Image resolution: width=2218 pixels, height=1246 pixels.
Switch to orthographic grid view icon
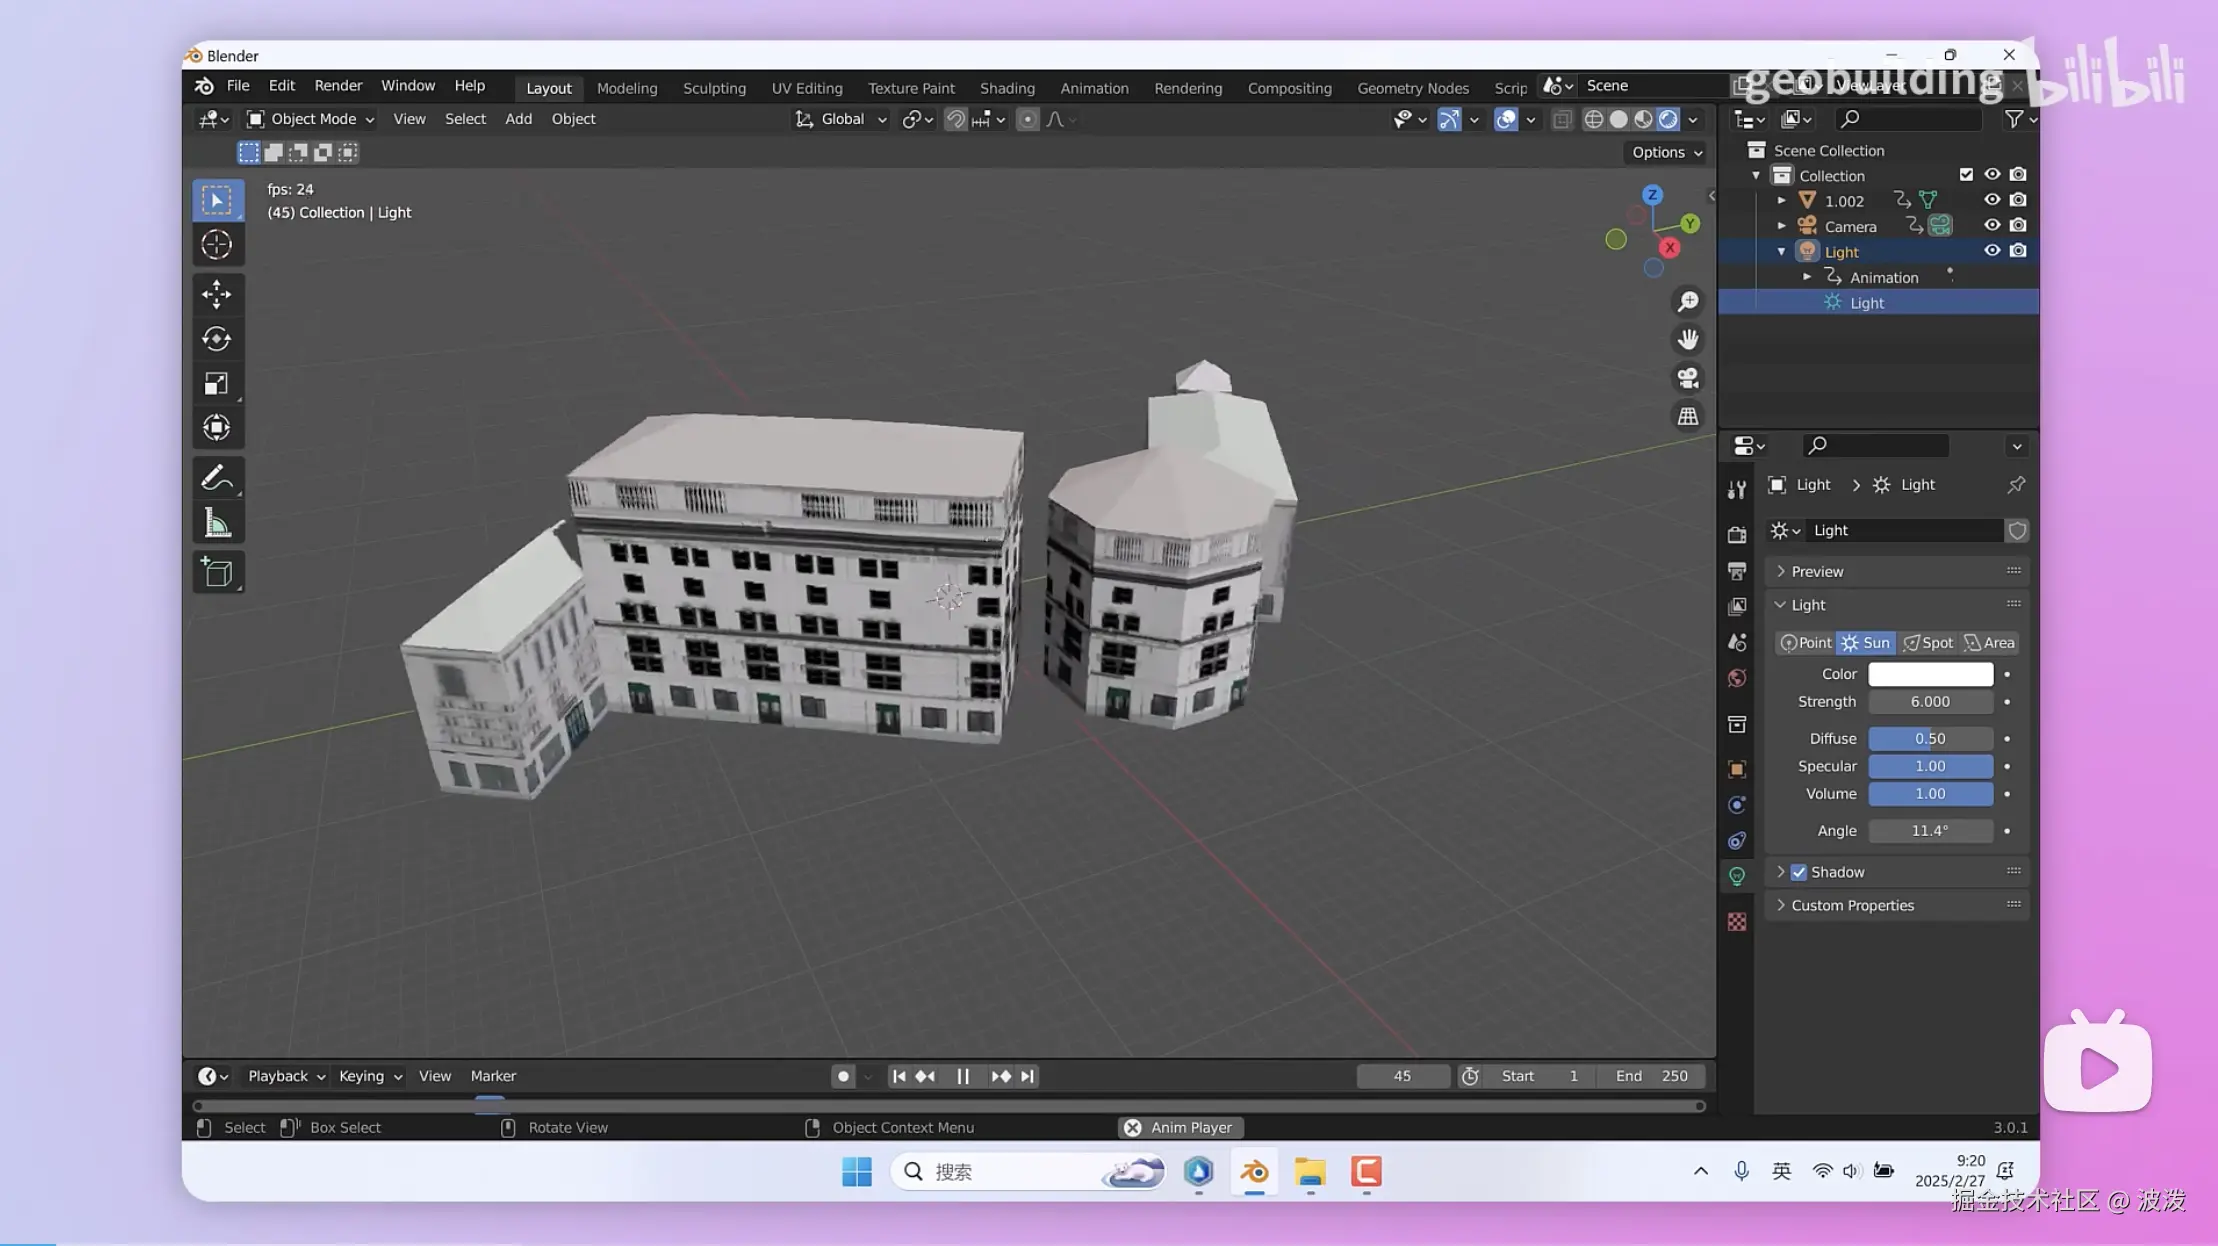(1688, 416)
